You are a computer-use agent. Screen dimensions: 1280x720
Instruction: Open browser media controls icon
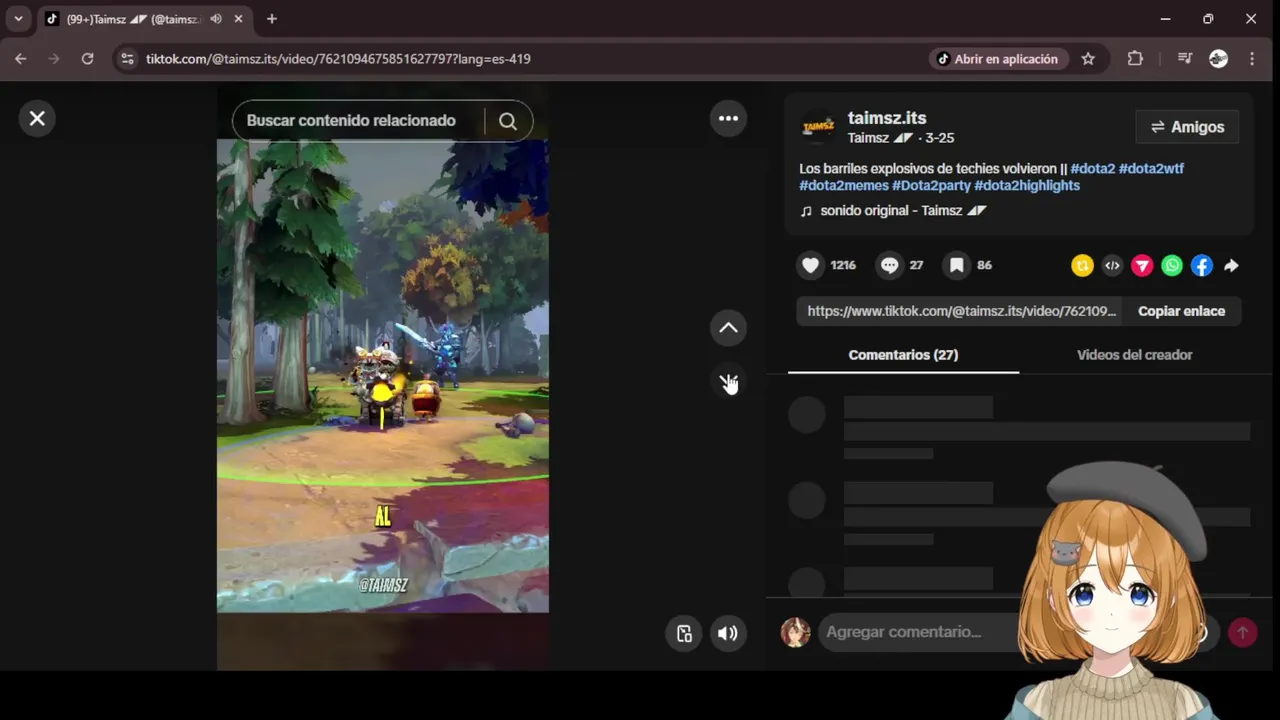[x=1185, y=59]
